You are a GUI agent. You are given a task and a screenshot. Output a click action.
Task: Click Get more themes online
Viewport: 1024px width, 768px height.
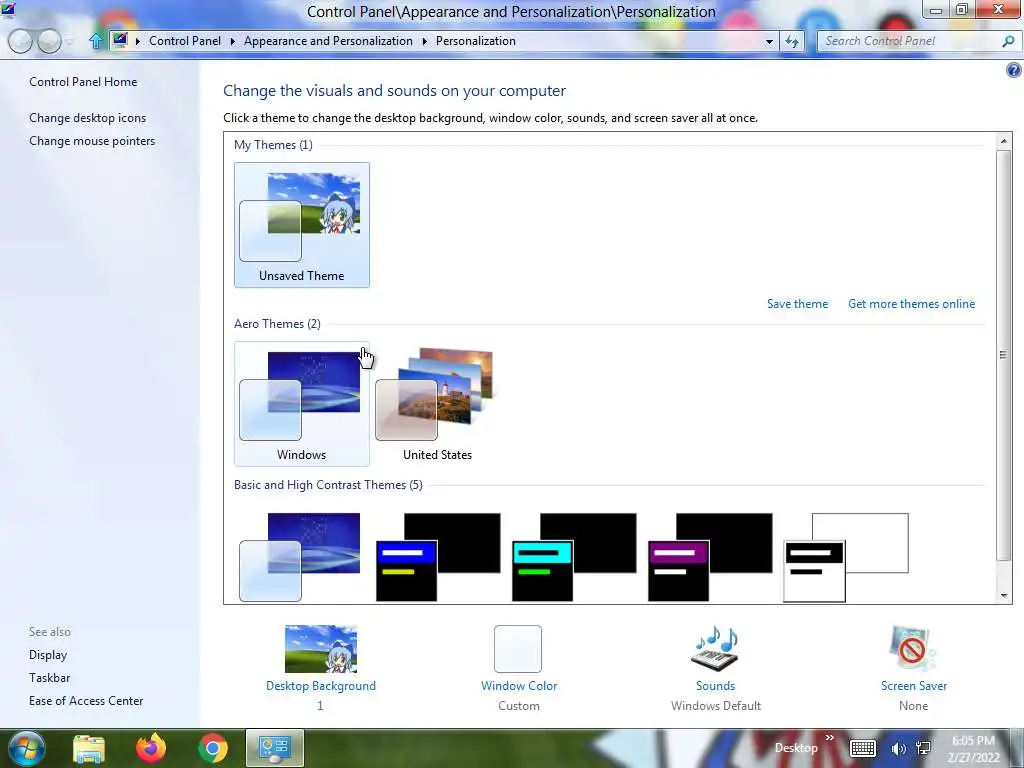pyautogui.click(x=911, y=304)
